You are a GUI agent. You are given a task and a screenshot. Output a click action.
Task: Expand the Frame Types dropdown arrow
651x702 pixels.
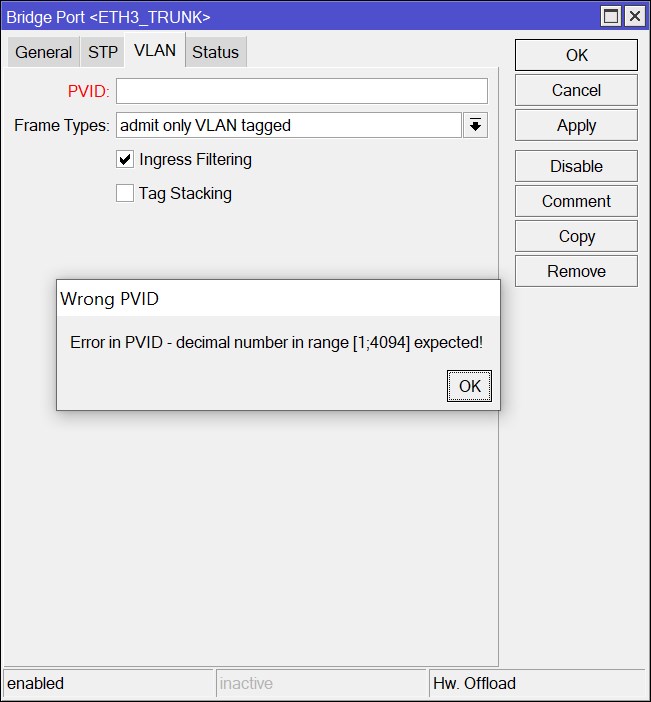click(475, 125)
